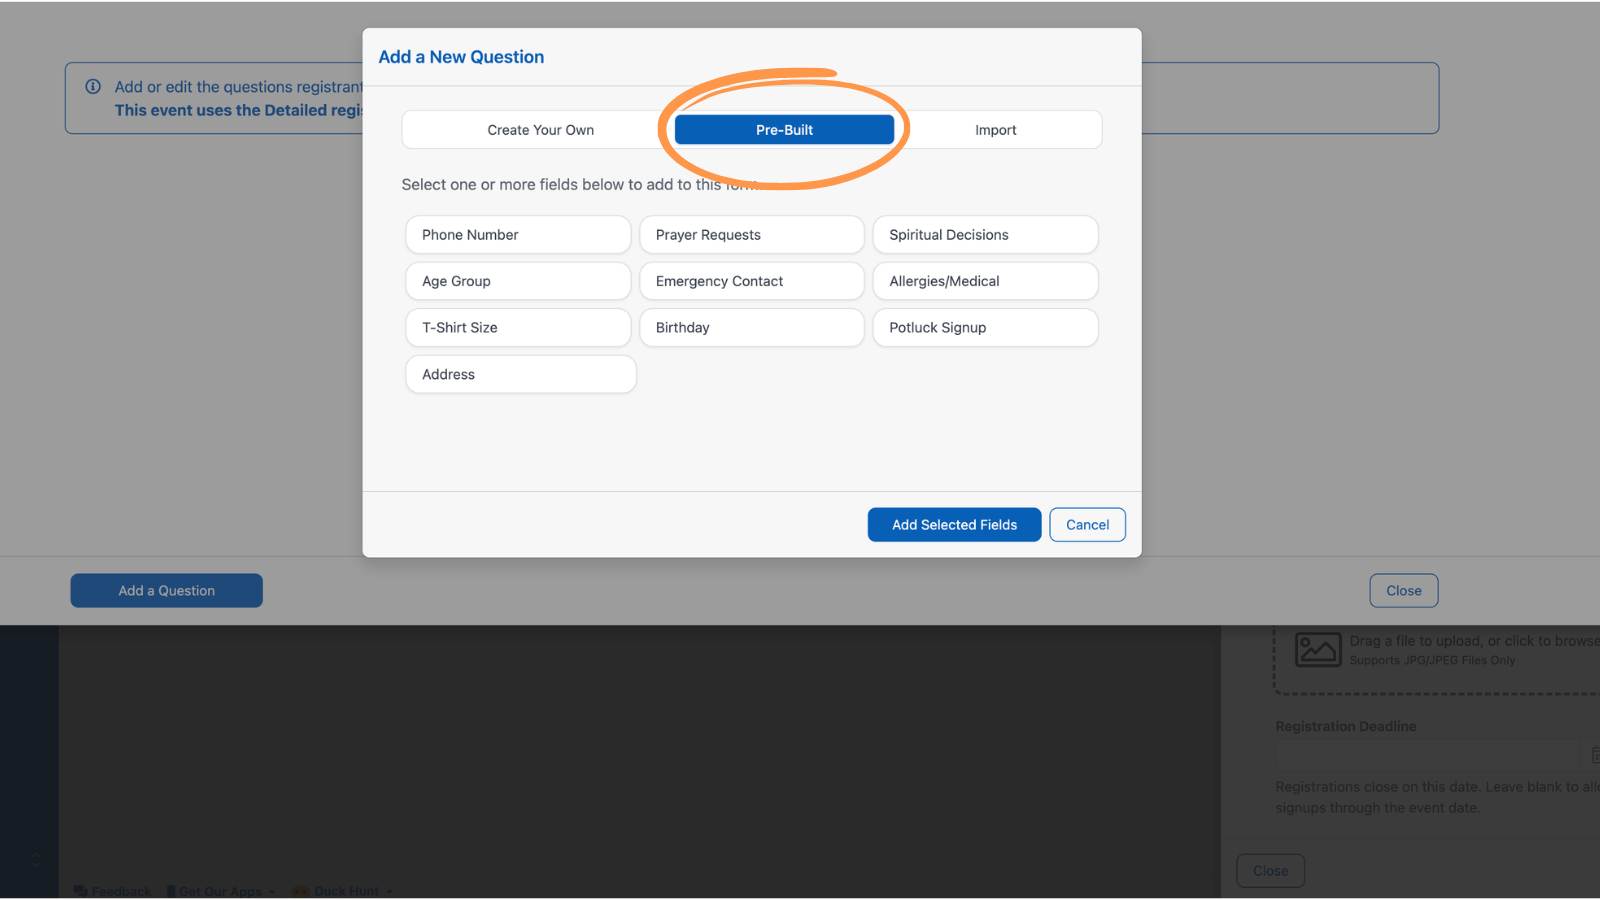Expand the Get Our Apps dropdown

point(220,891)
